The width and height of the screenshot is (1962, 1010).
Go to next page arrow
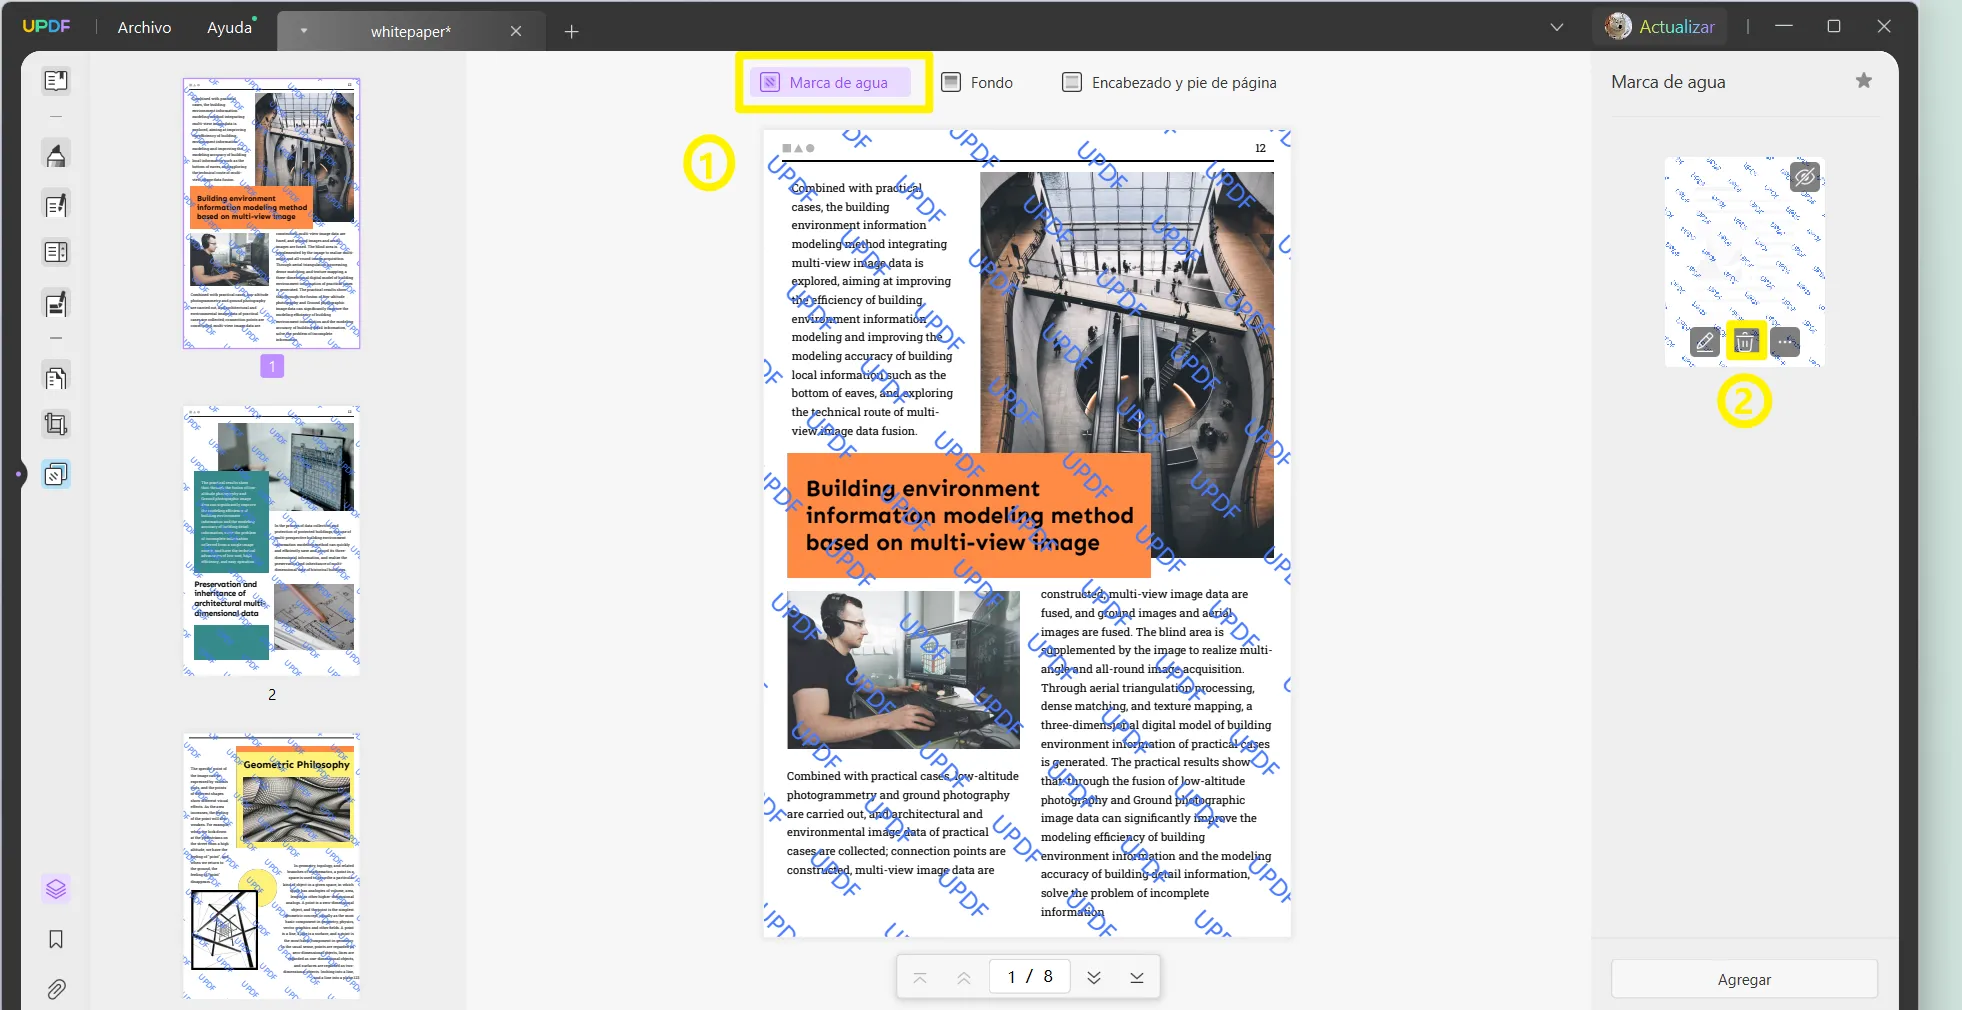coord(1094,978)
